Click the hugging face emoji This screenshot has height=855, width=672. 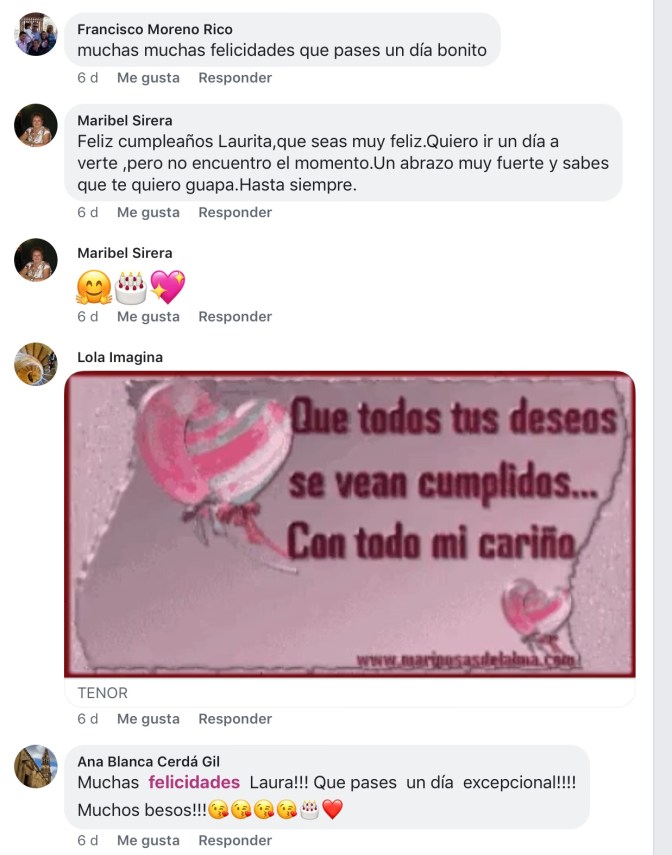94,287
